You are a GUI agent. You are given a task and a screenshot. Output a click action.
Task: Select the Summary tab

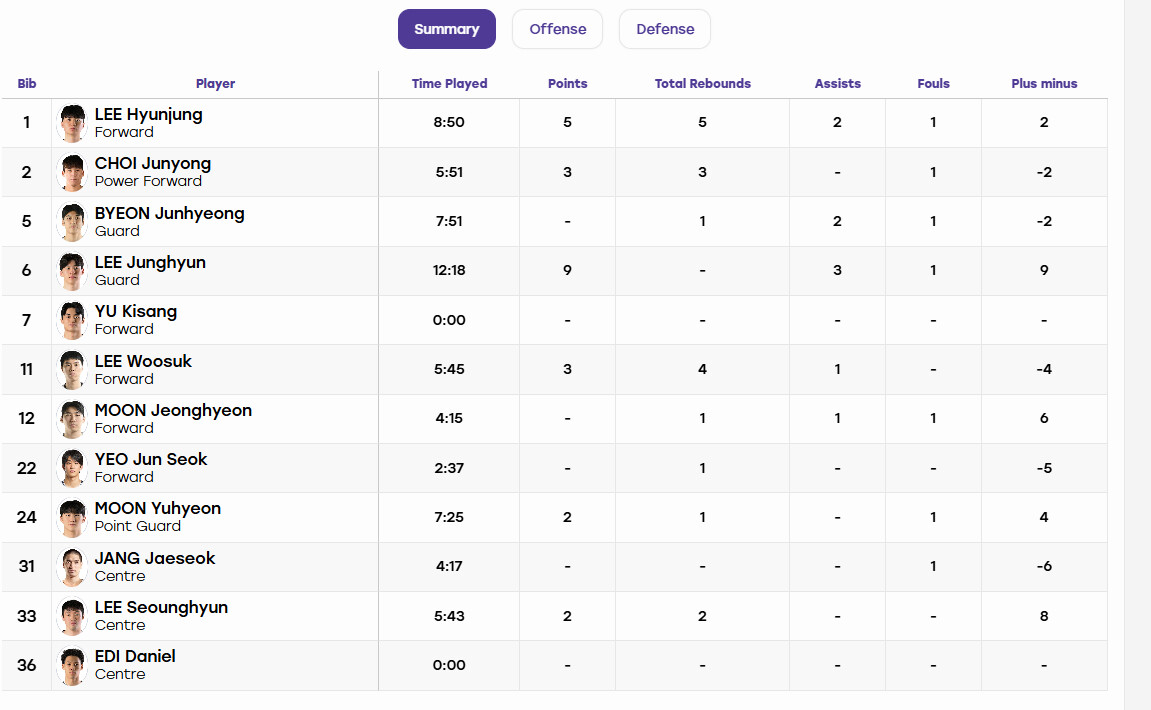(x=446, y=29)
